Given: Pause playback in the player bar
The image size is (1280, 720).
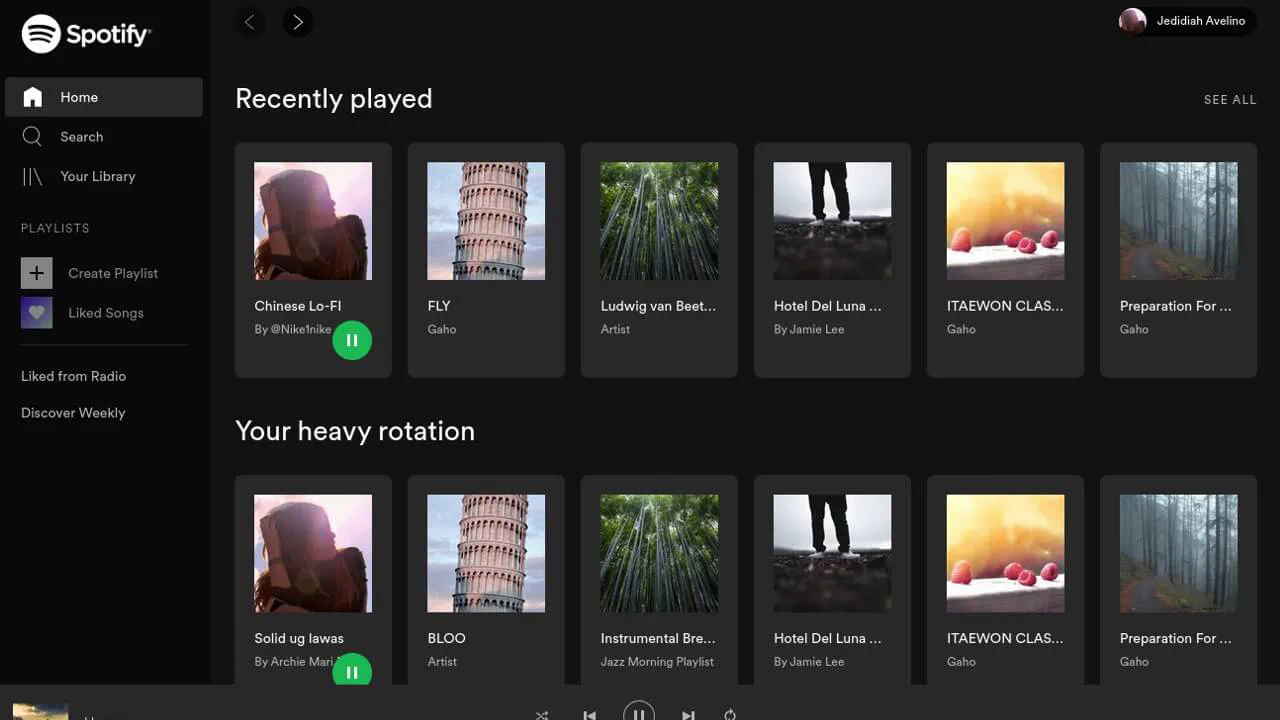Looking at the screenshot, I should 639,711.
